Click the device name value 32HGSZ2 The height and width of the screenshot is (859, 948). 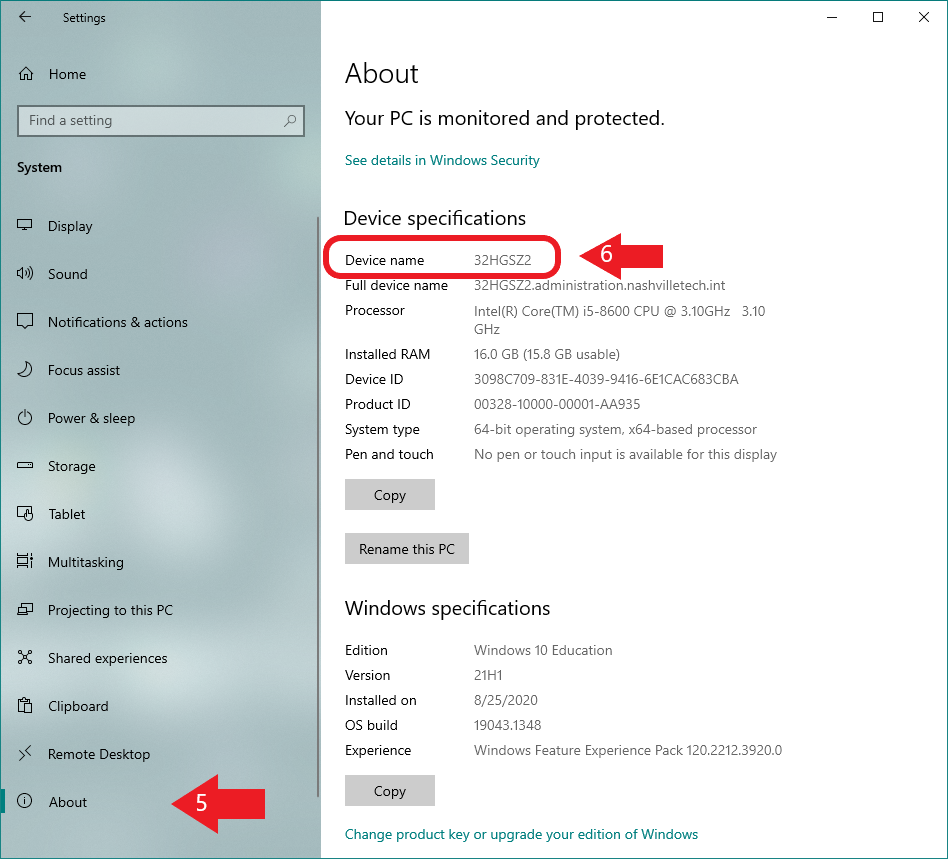coord(502,260)
